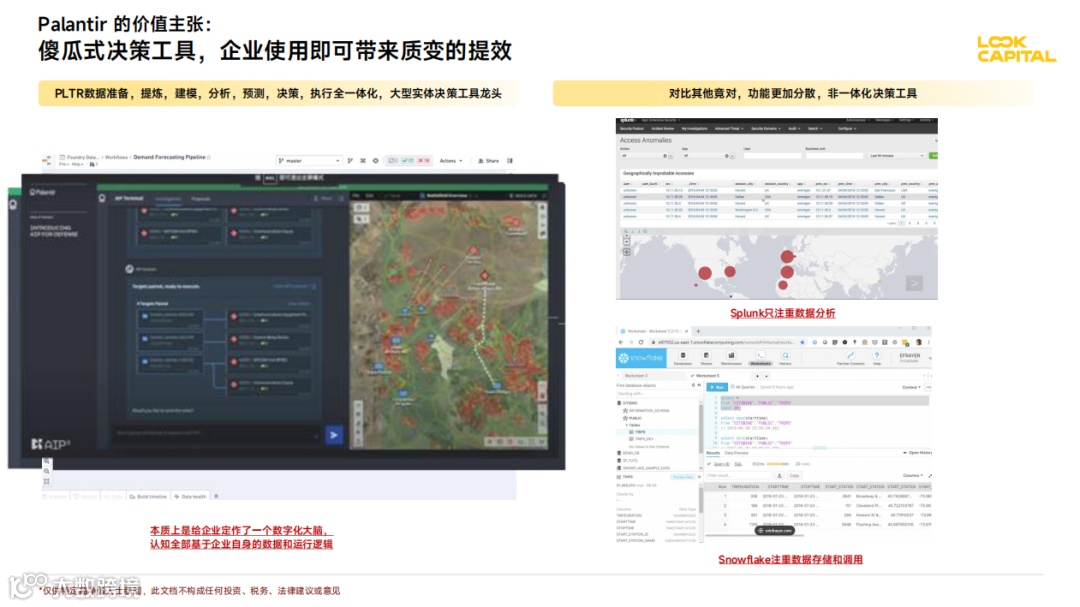Screen dimensions: 1080x607
Task: Open the Foundry Actions dropdown
Action: point(451,161)
